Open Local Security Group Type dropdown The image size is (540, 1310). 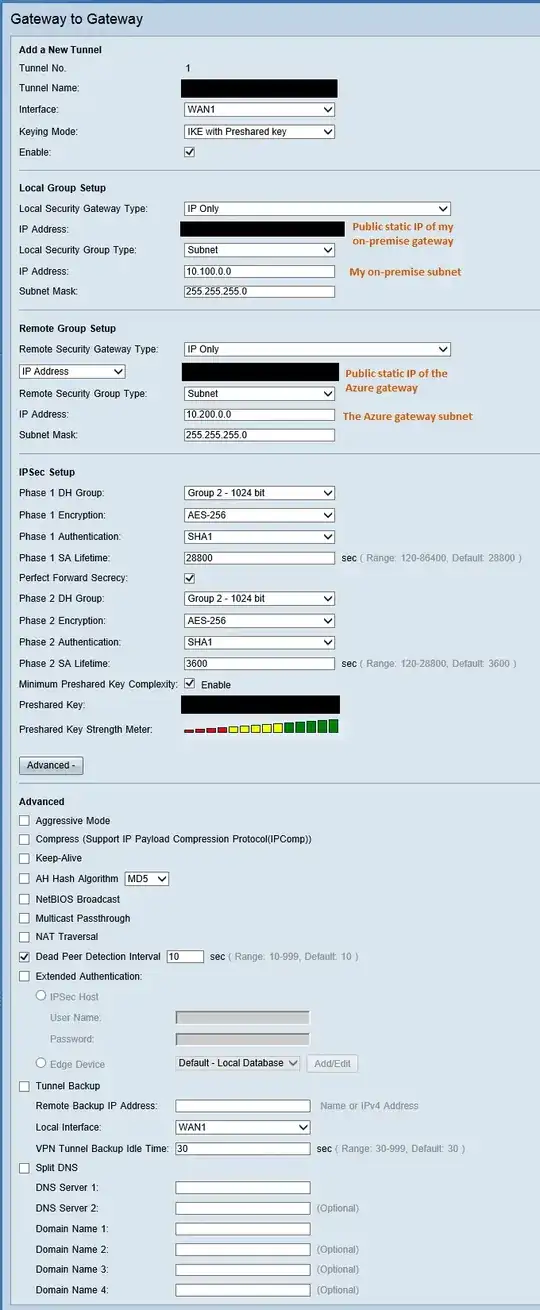coord(259,250)
